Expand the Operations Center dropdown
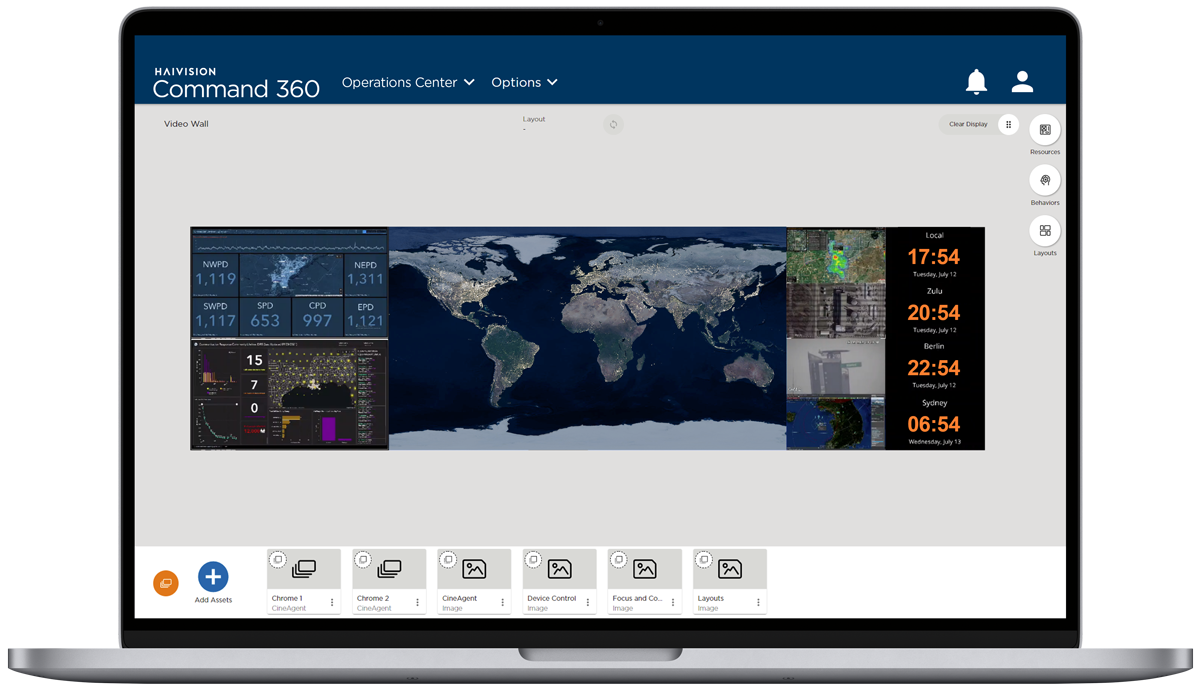The width and height of the screenshot is (1200, 692). tap(408, 82)
